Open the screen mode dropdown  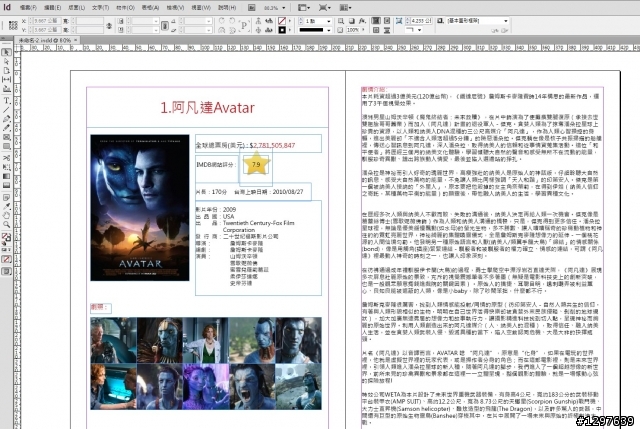(325, 7)
